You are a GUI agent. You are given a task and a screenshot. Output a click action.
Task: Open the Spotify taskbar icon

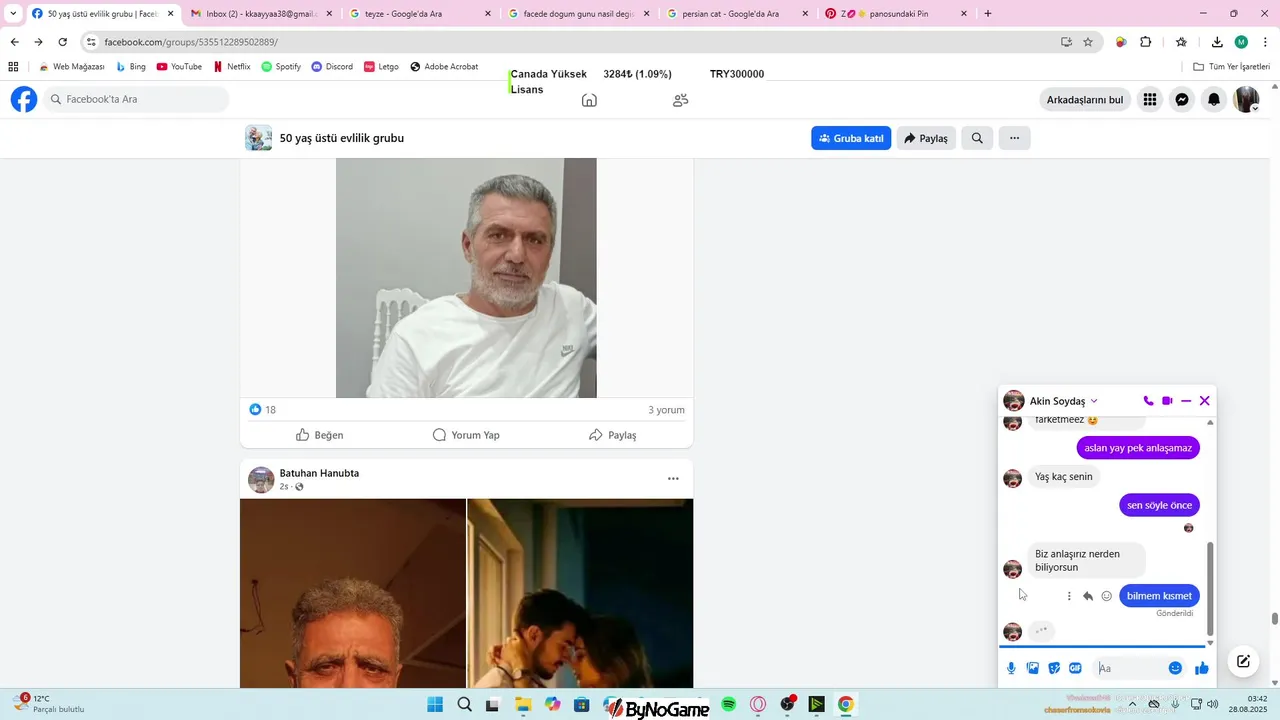point(729,705)
